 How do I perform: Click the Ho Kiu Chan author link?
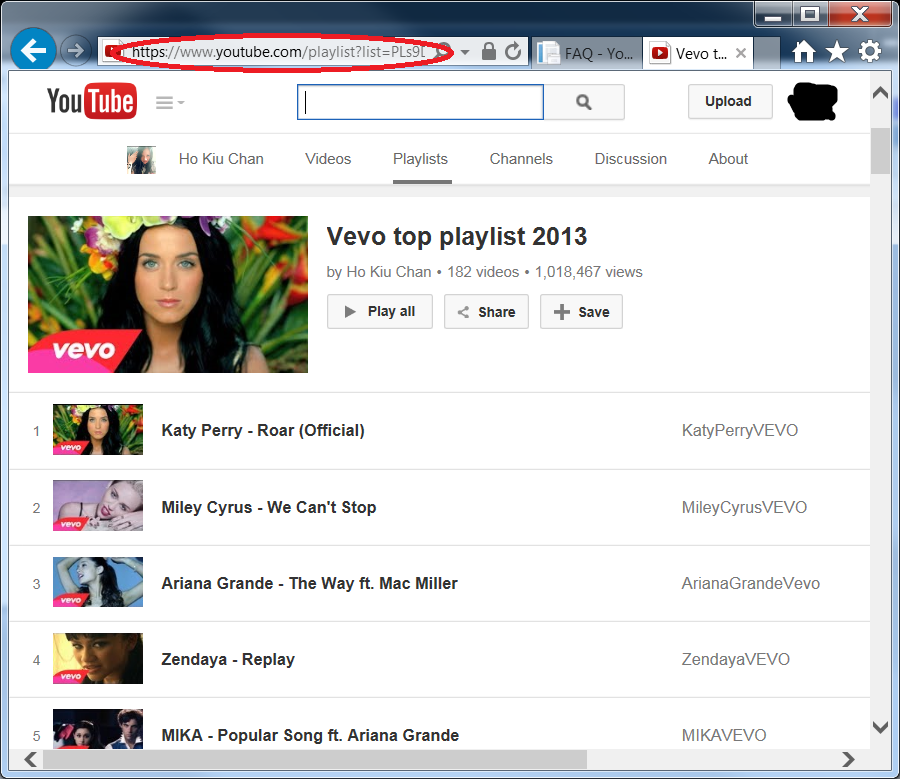389,272
